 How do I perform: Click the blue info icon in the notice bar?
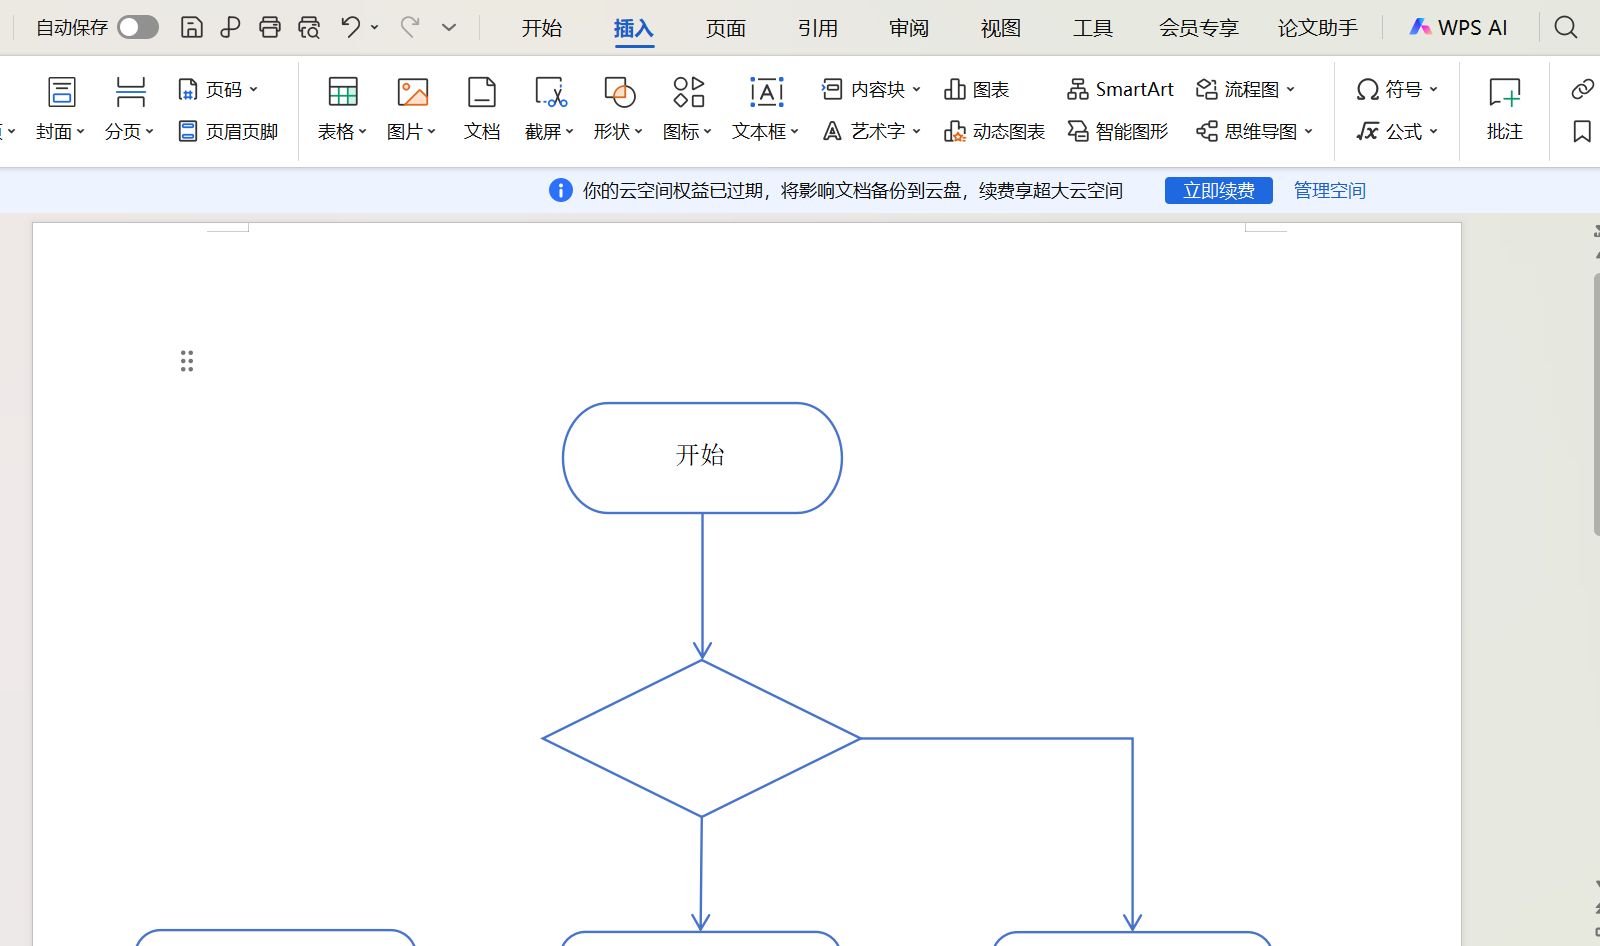561,190
